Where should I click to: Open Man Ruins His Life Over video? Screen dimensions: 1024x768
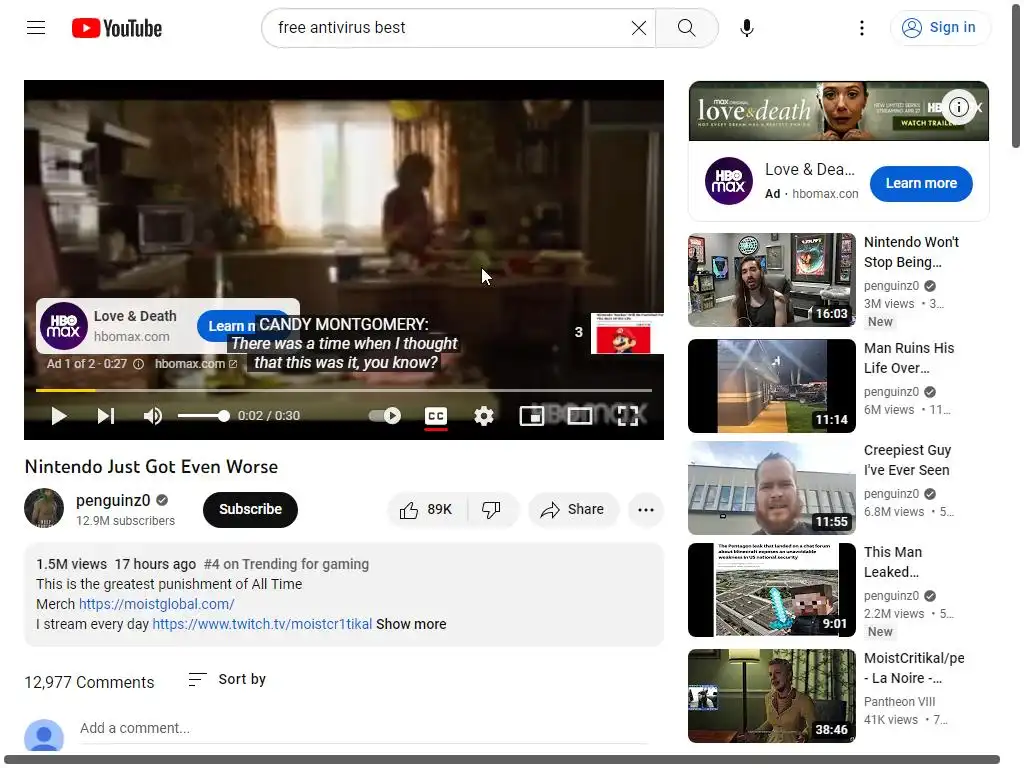tap(771, 385)
